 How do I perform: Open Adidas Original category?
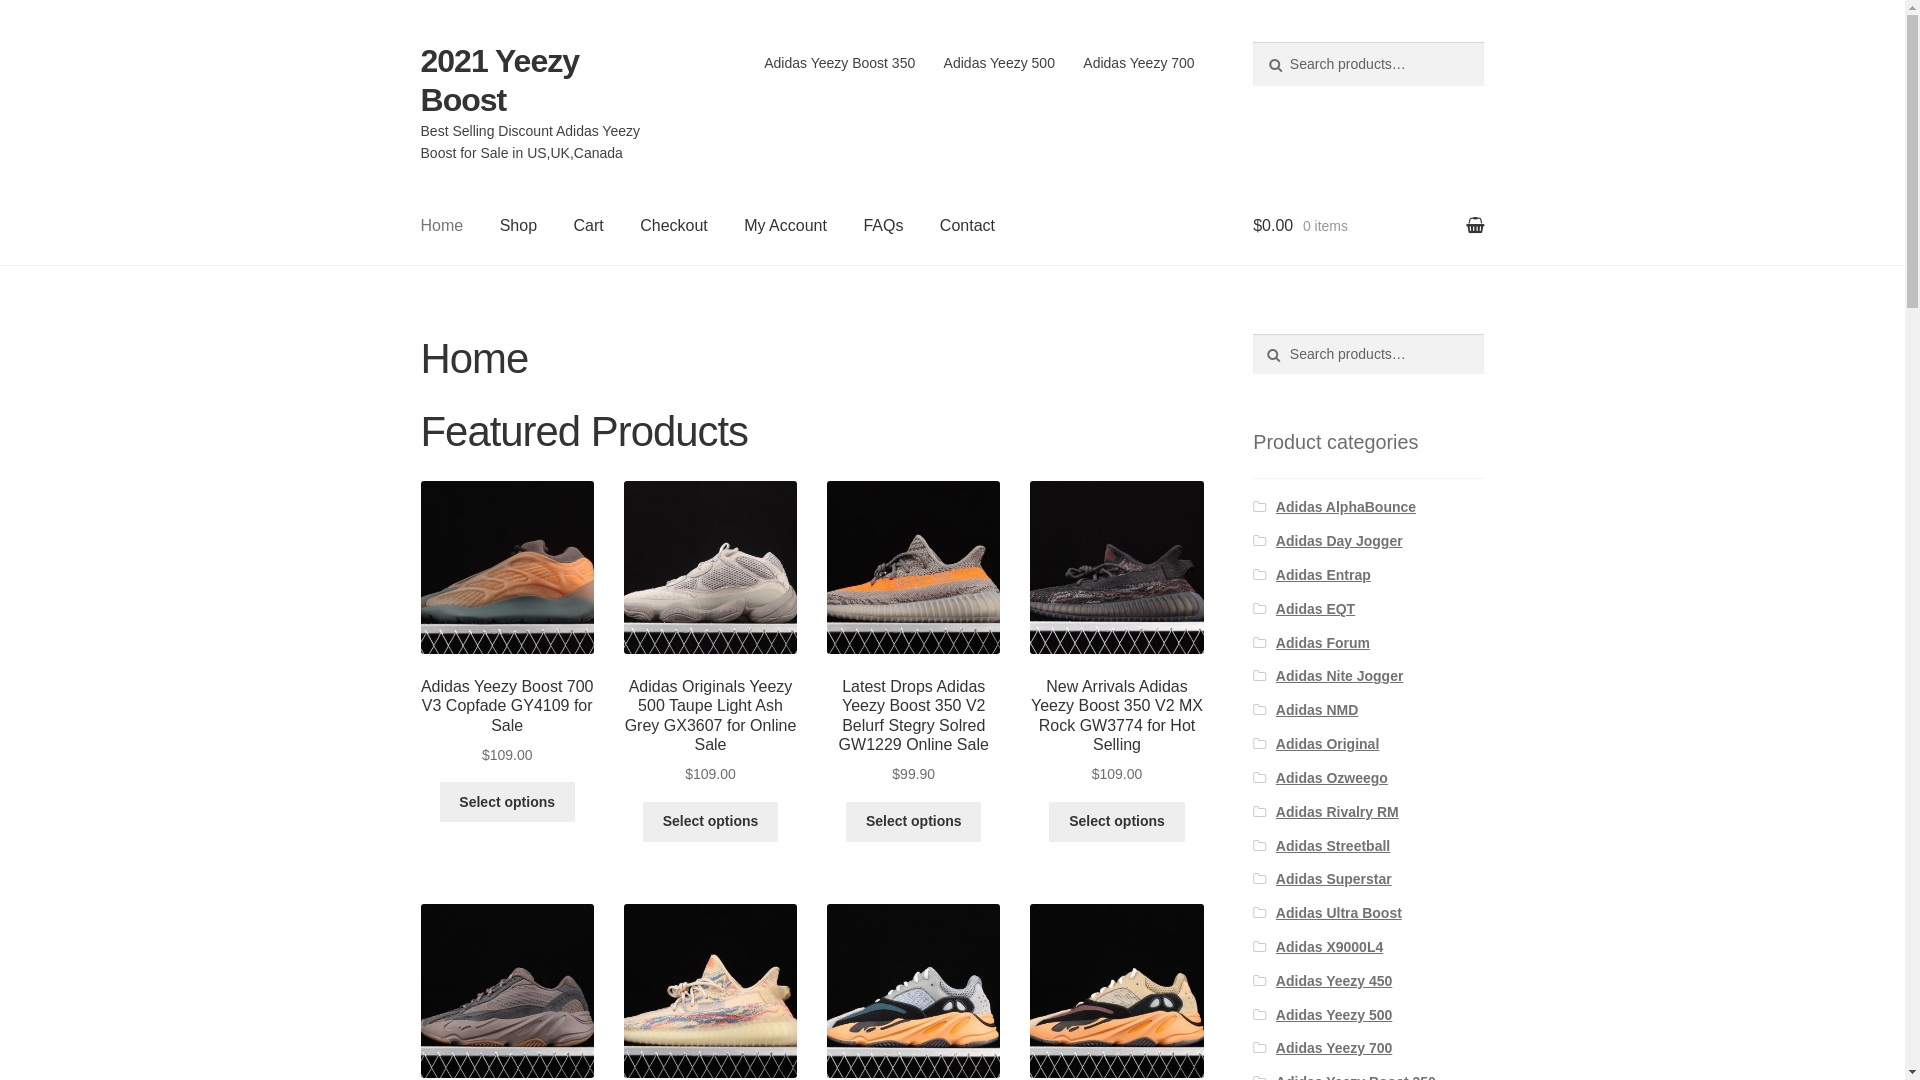[x=1326, y=744]
